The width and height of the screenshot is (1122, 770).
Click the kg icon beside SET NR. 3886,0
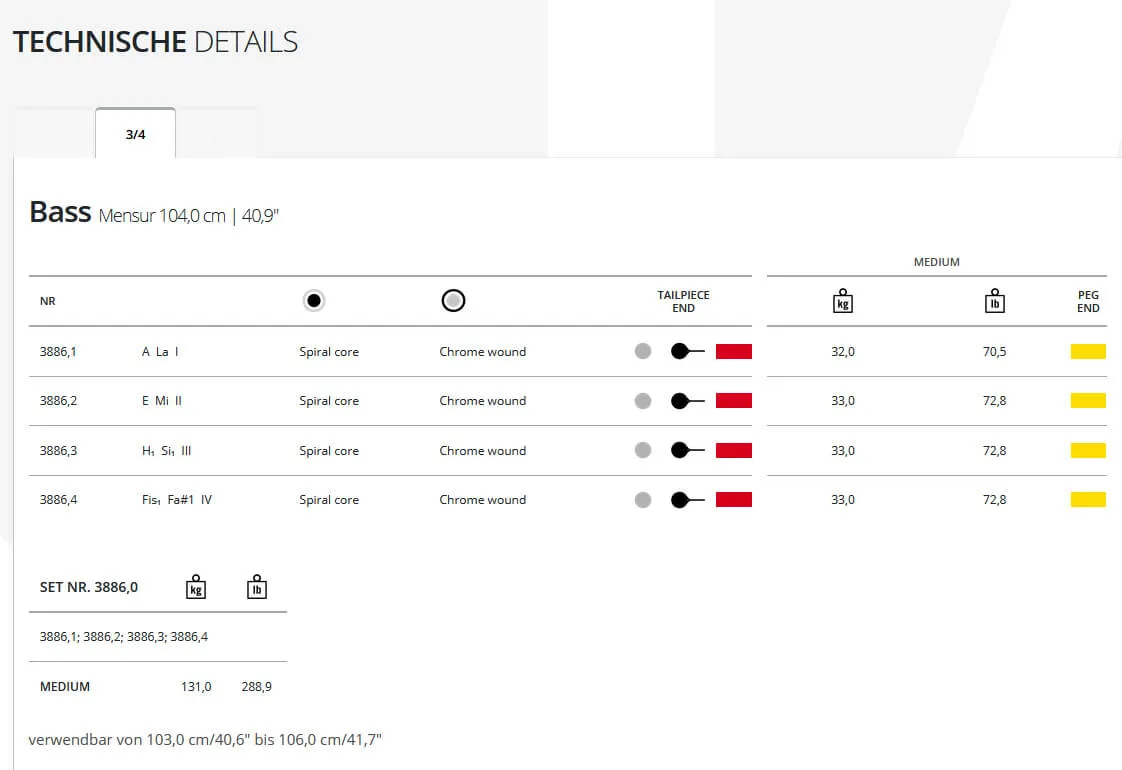pos(196,587)
